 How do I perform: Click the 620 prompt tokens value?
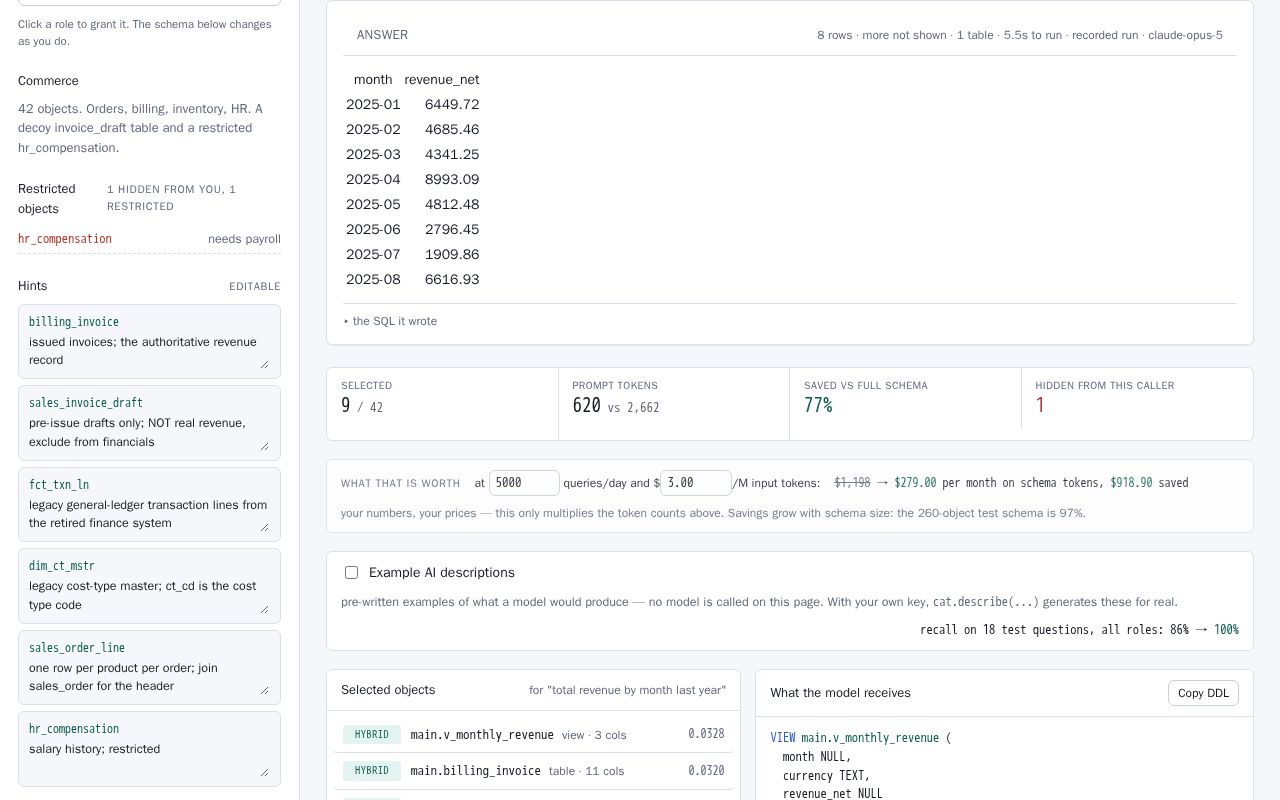coord(586,405)
